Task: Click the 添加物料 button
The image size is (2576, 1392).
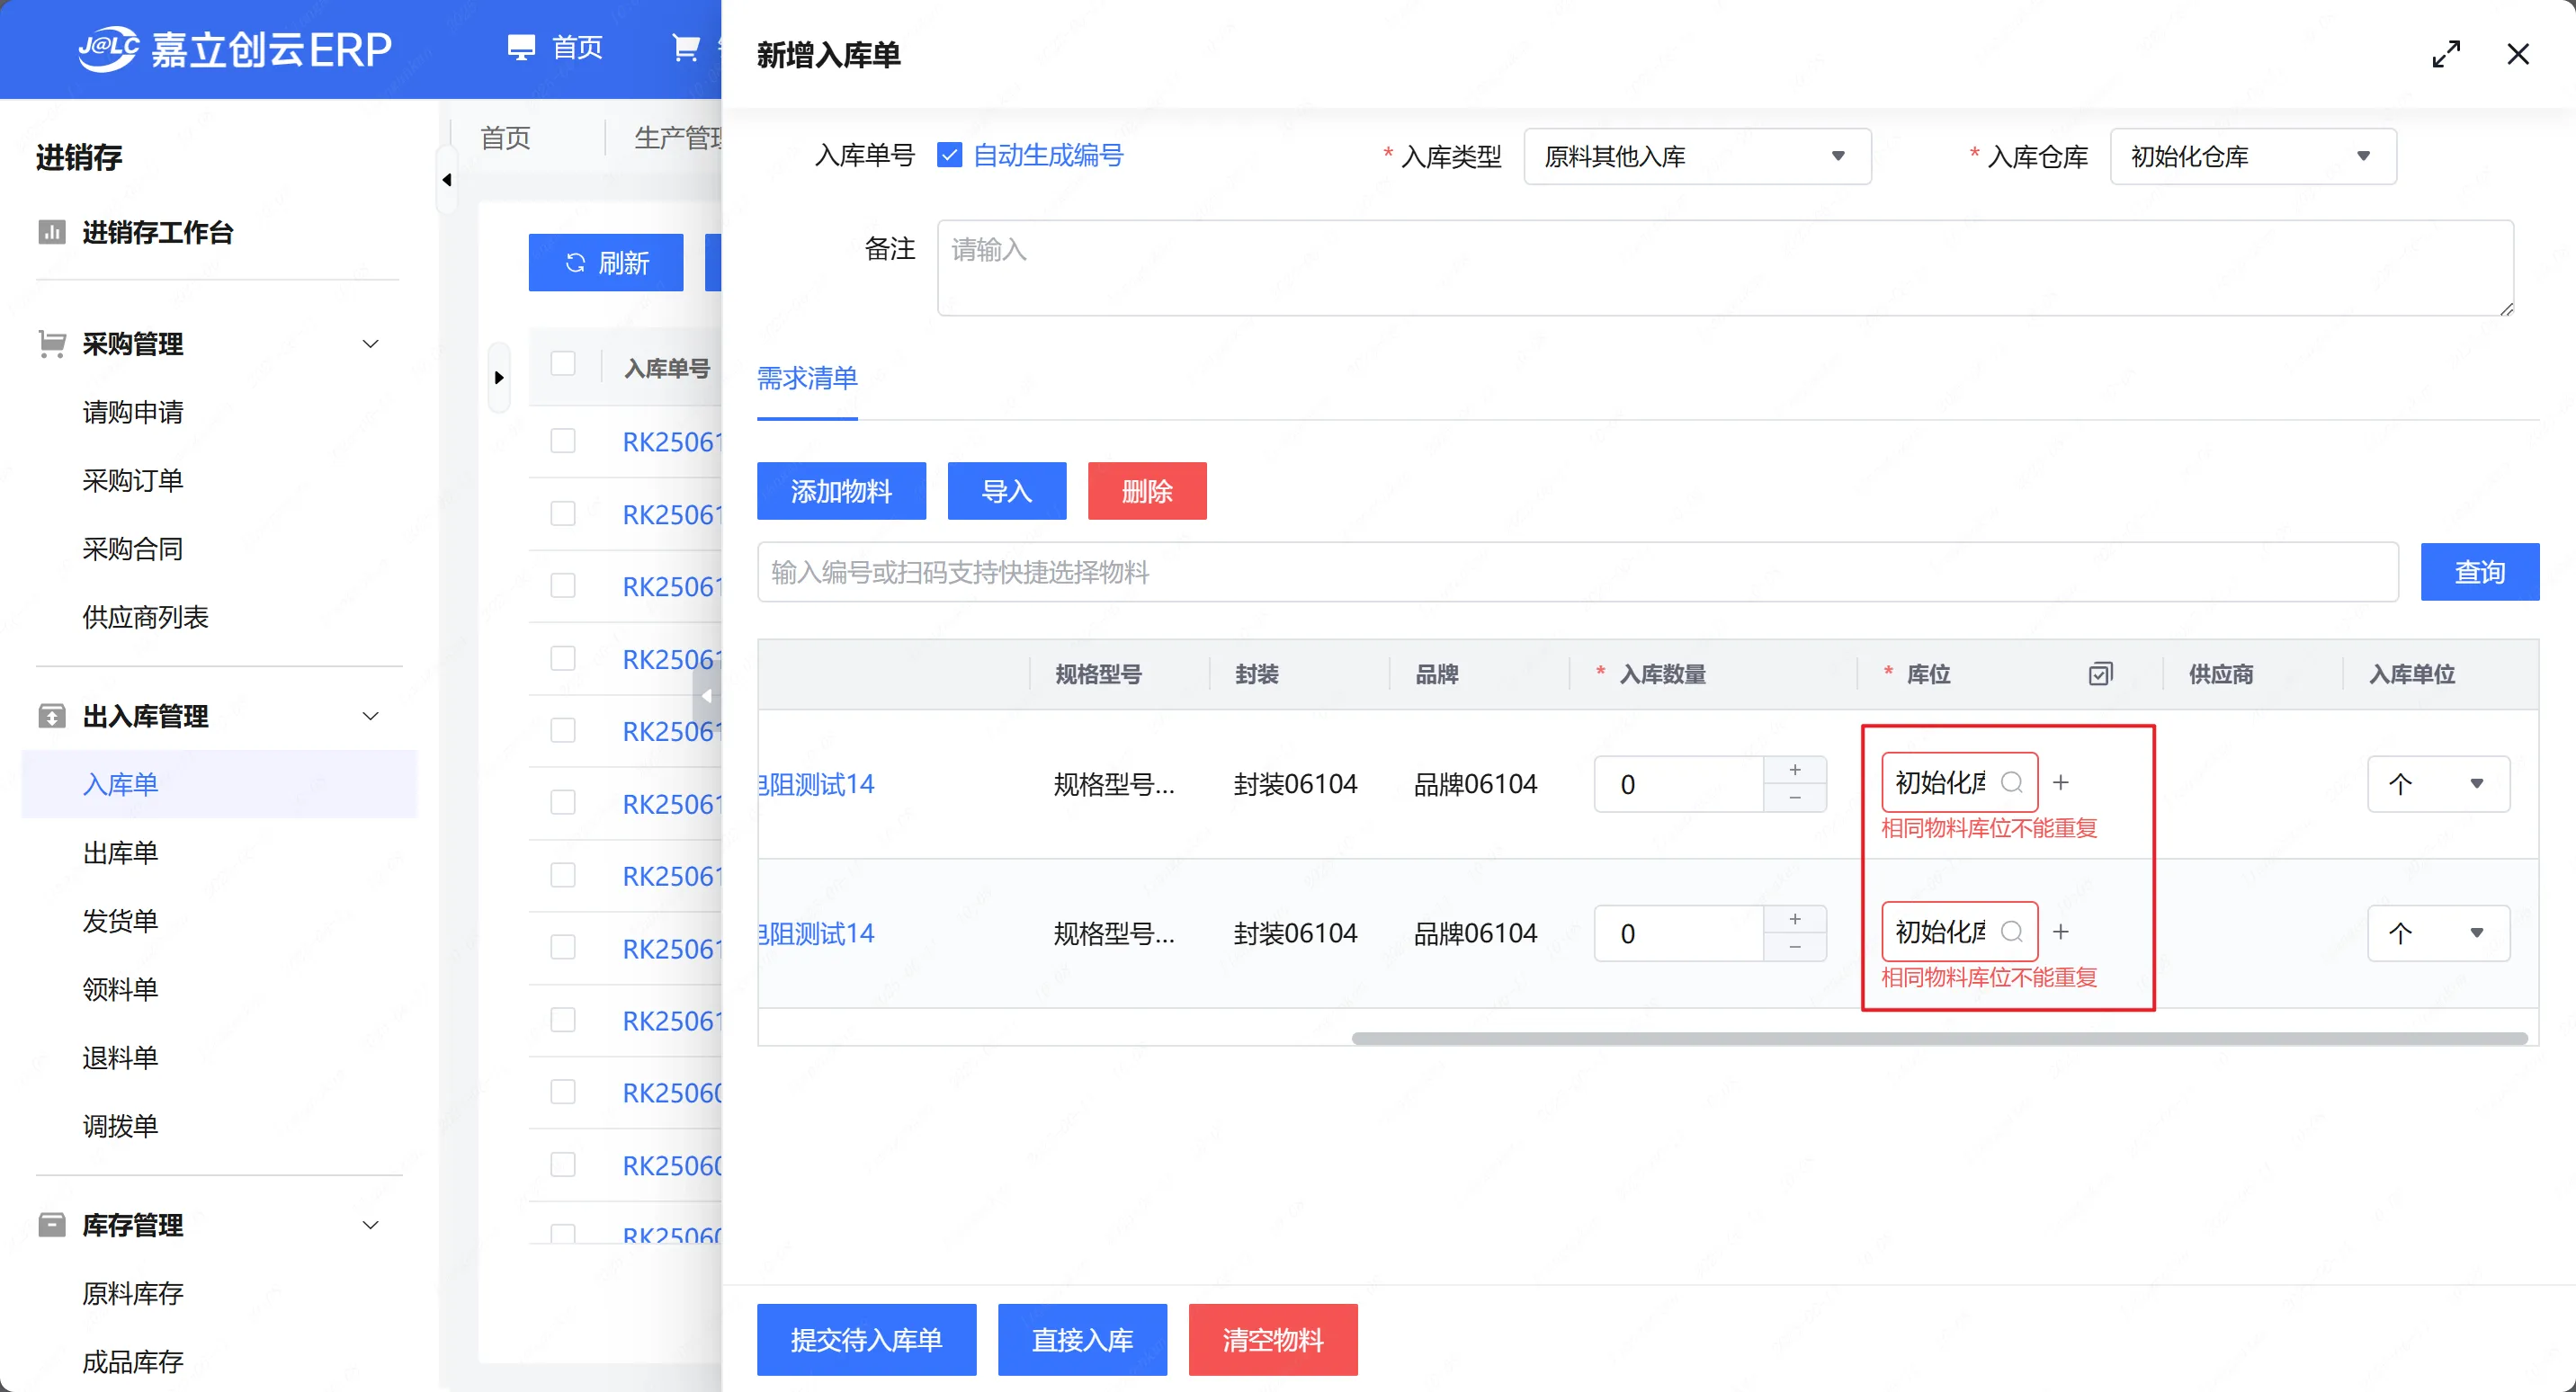Action: [840, 491]
